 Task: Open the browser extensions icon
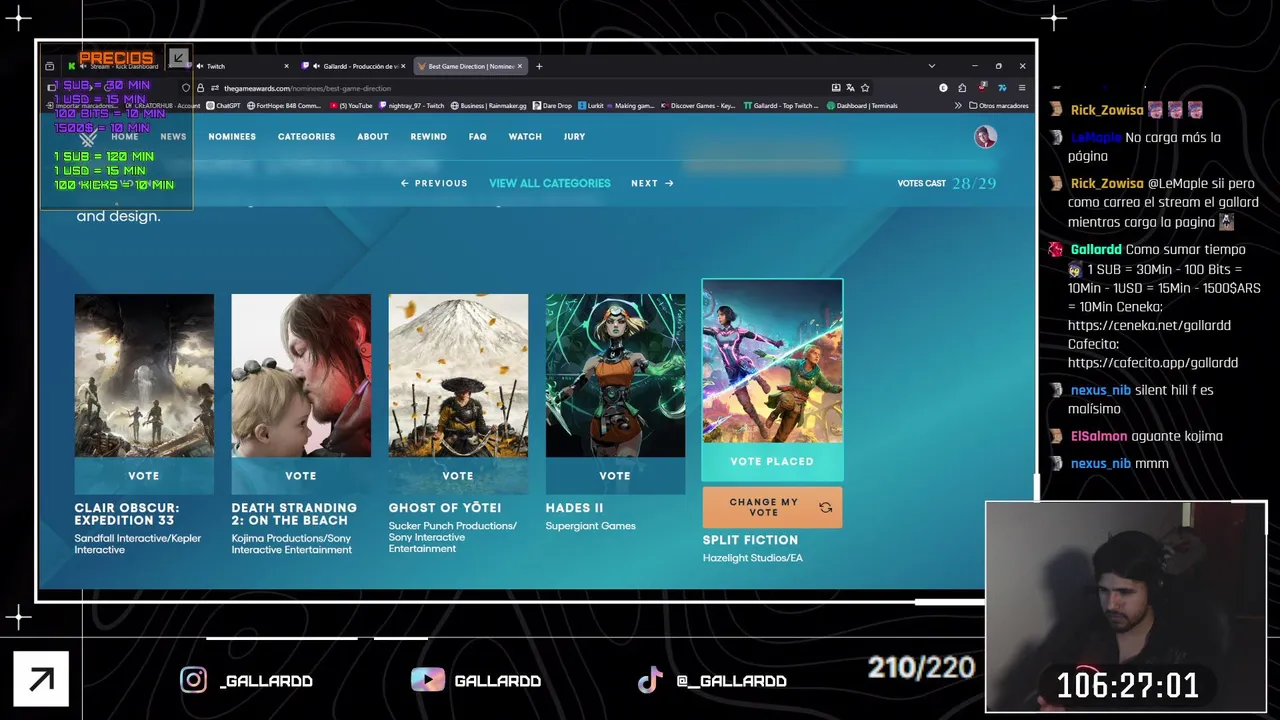(962, 88)
